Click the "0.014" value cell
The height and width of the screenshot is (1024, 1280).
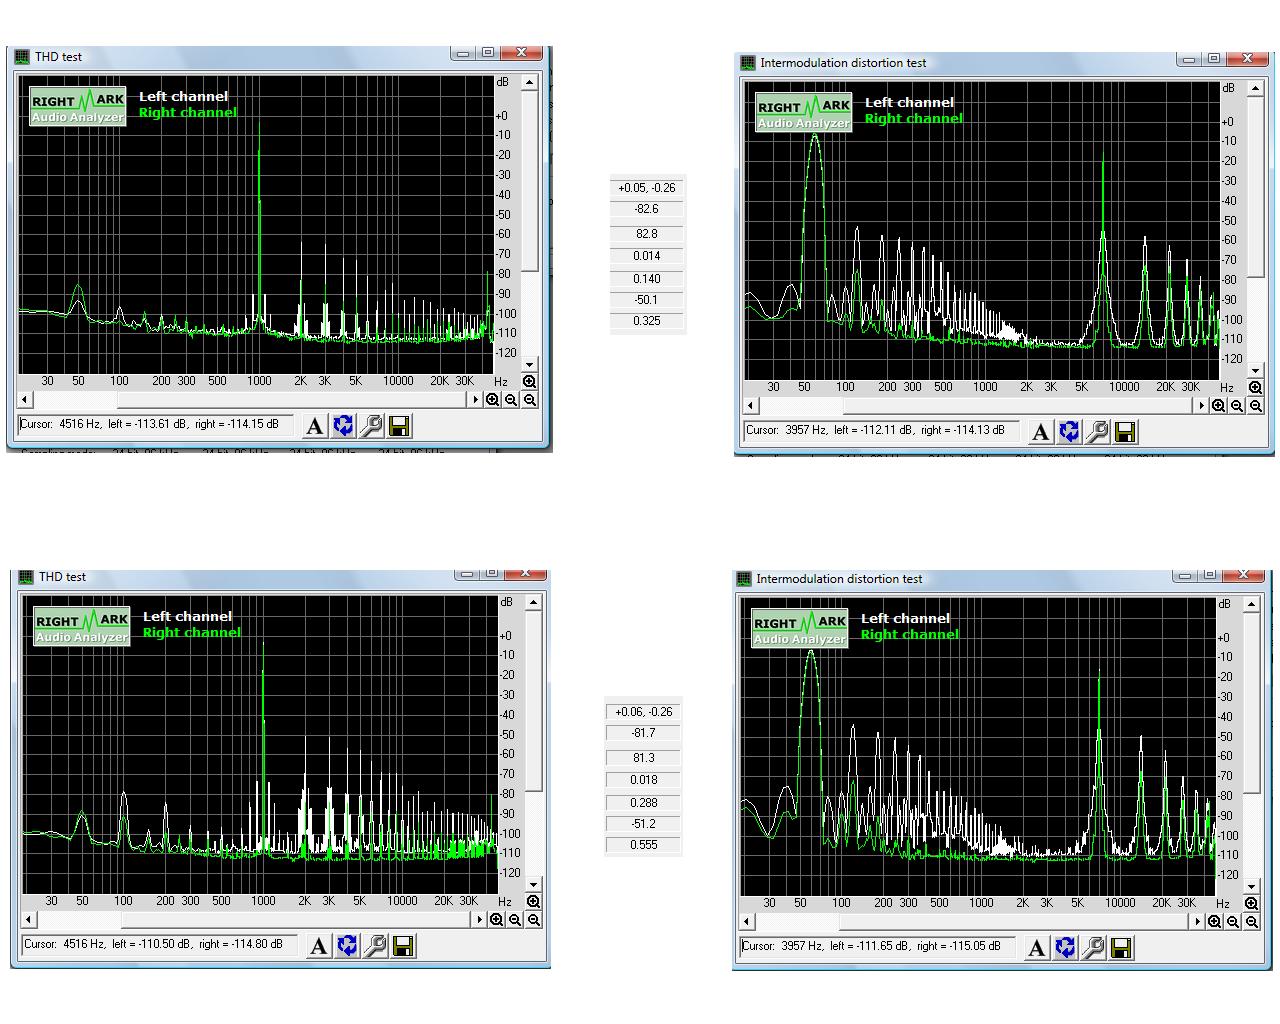point(647,256)
